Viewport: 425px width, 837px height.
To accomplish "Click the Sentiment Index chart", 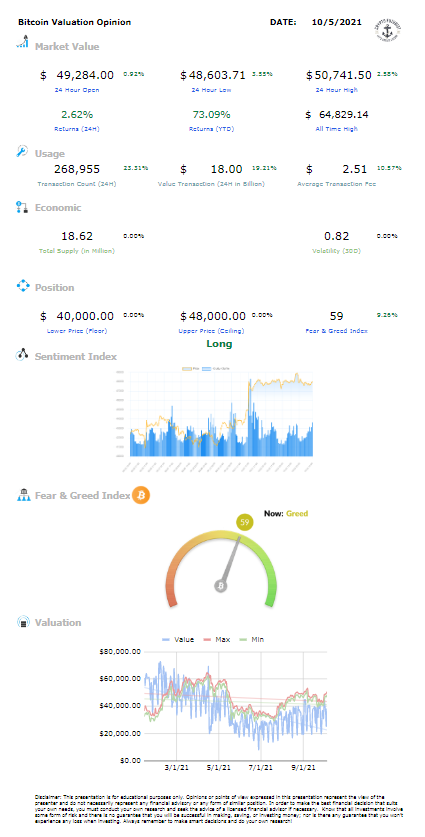I will pos(214,419).
